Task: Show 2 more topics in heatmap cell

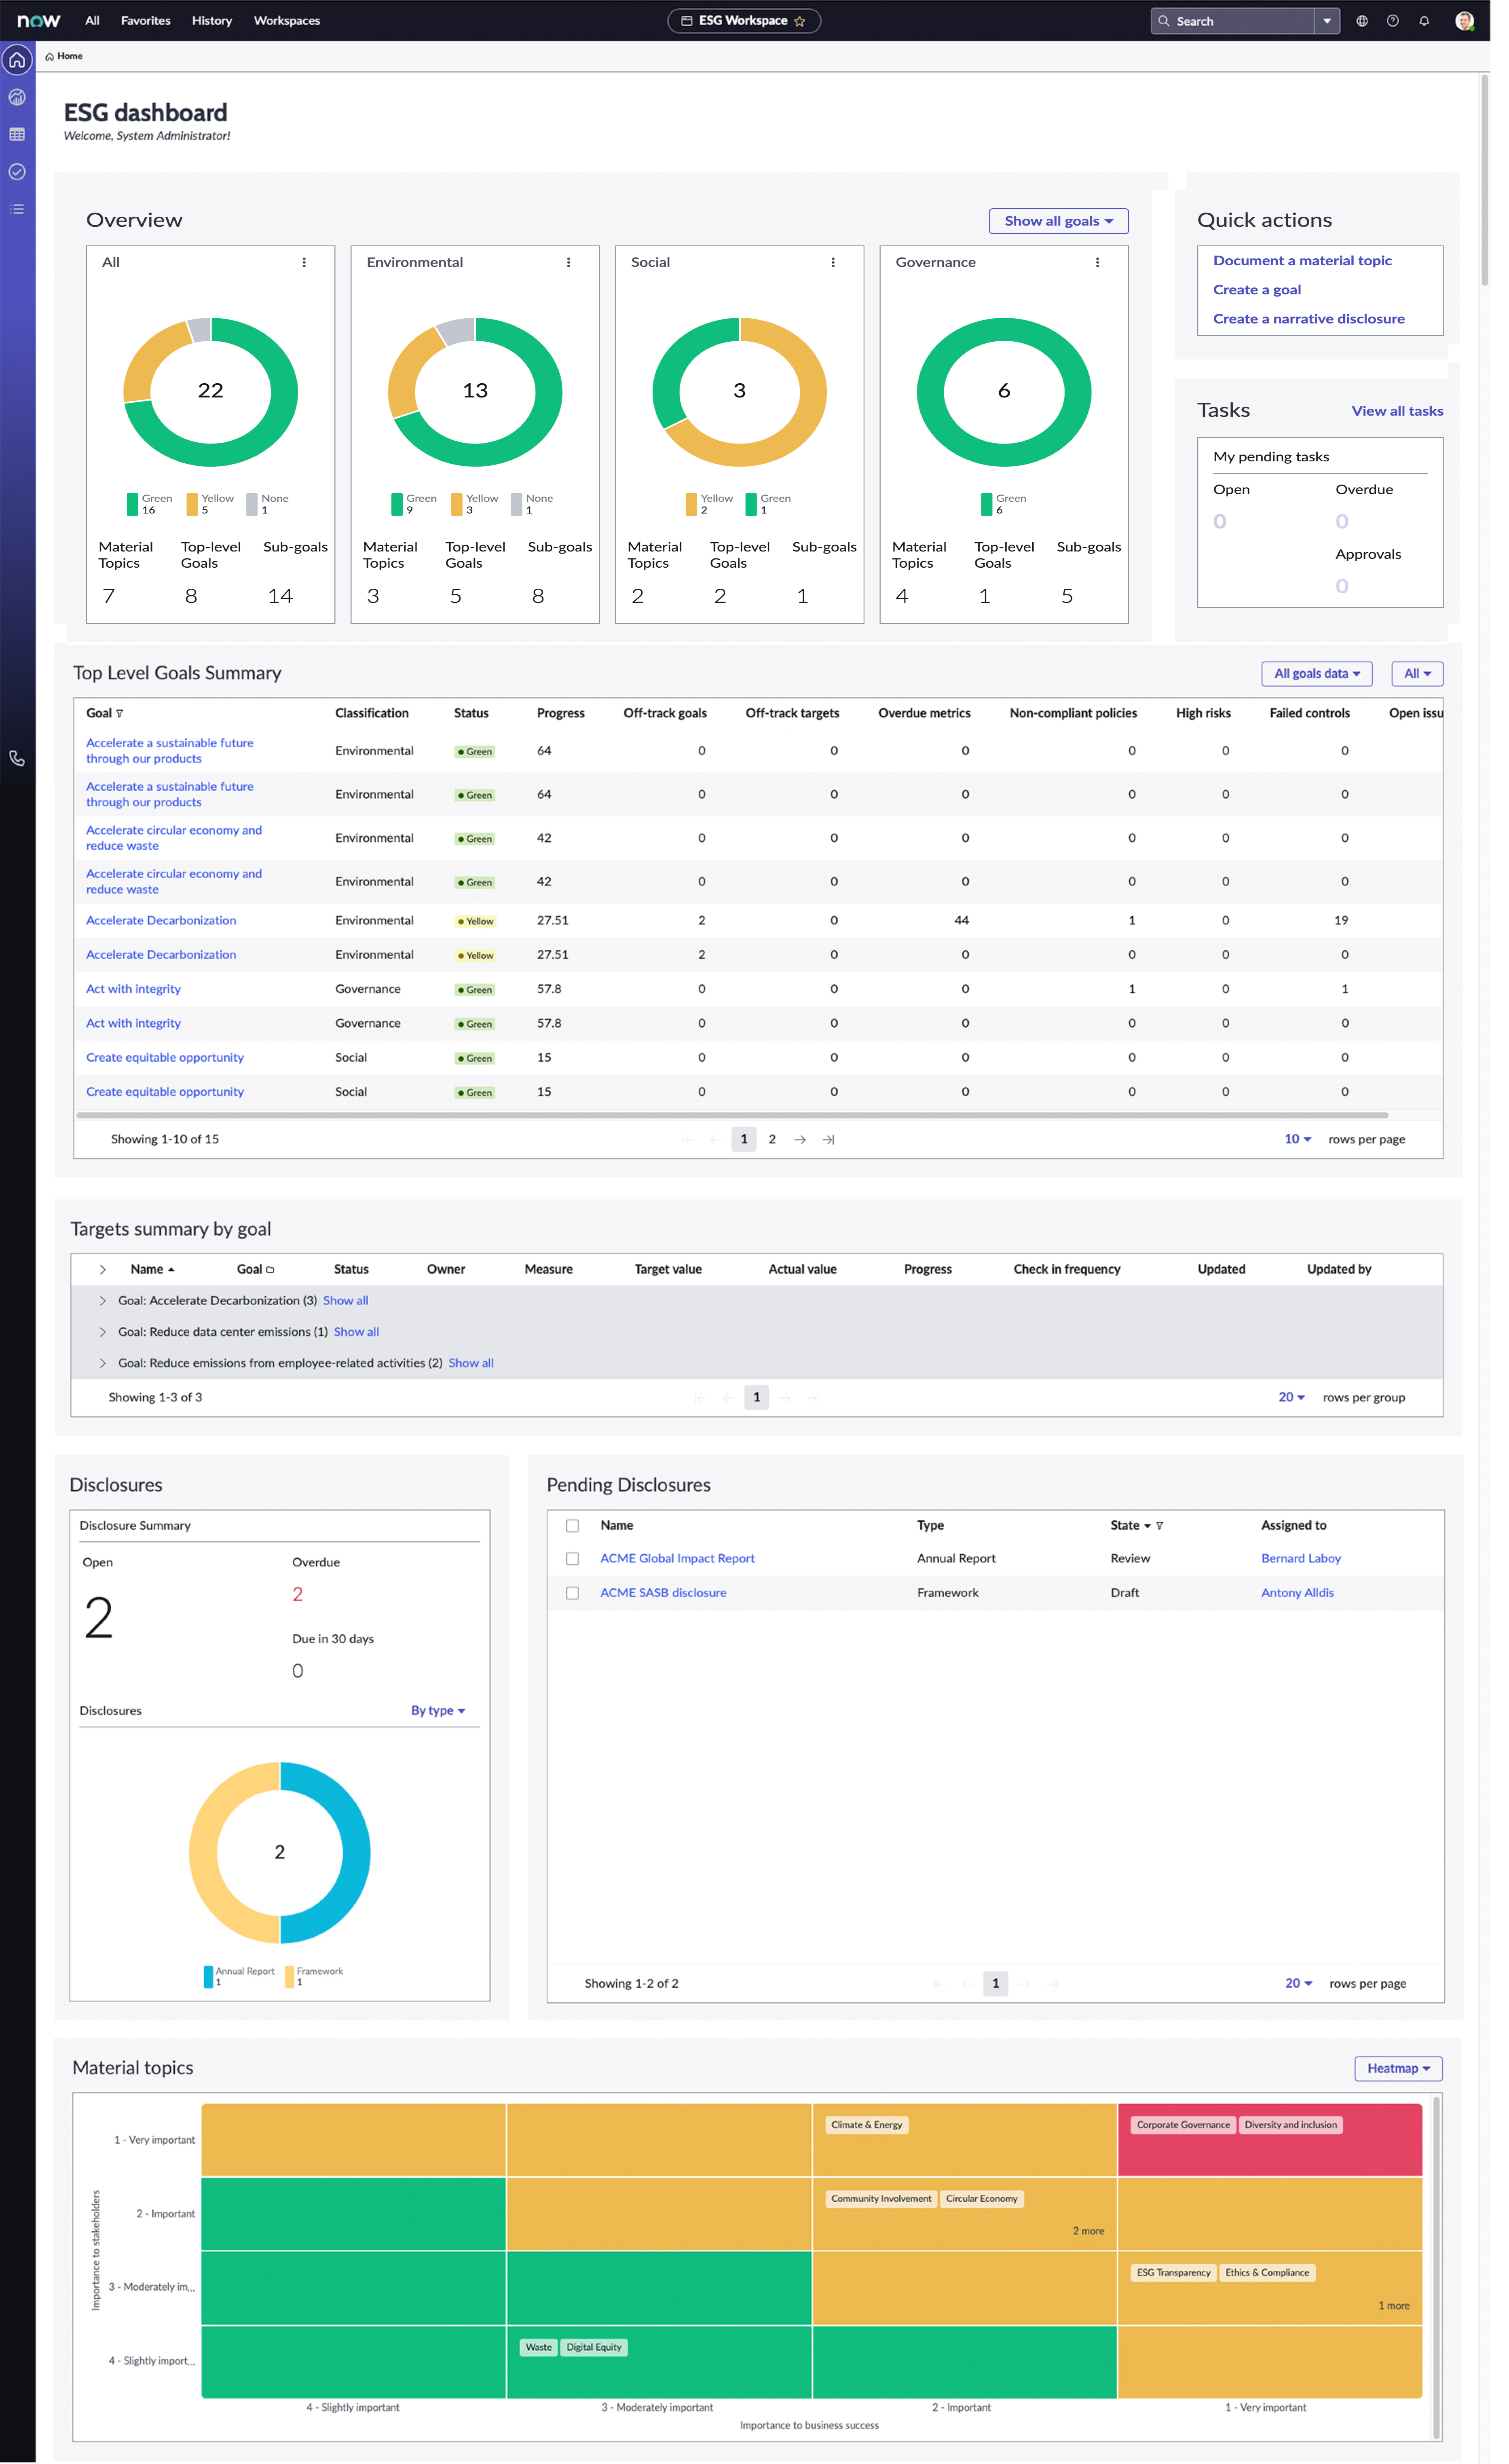Action: click(1088, 2231)
